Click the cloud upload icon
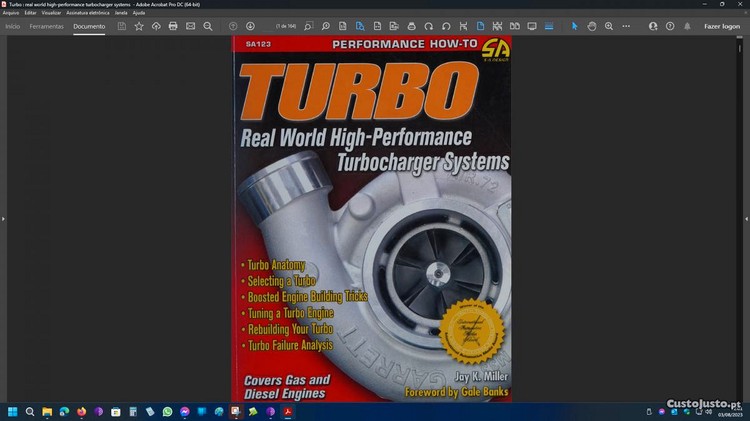This screenshot has width=750, height=421. 156,26
